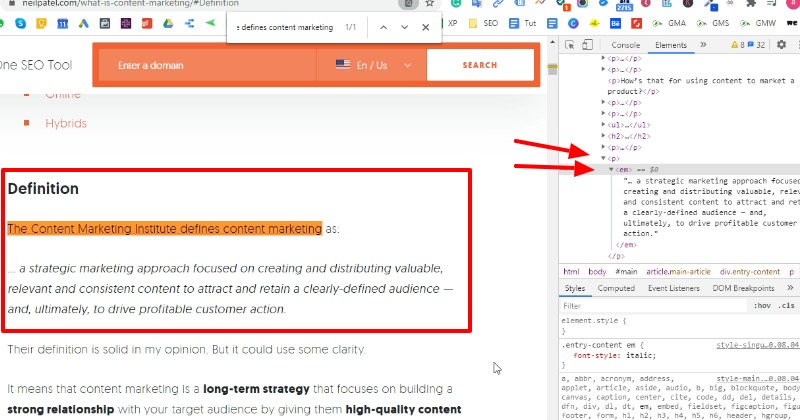The height and width of the screenshot is (420, 800).
Task: Click the inspect element picker icon
Action: (x=570, y=45)
